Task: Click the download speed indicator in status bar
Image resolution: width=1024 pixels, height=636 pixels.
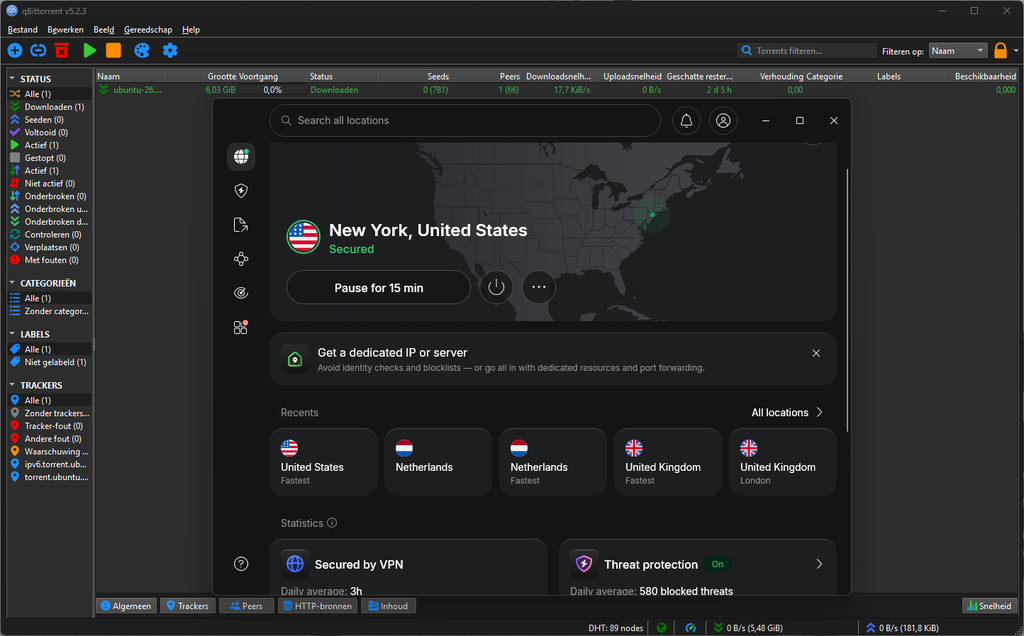Action: click(748, 628)
